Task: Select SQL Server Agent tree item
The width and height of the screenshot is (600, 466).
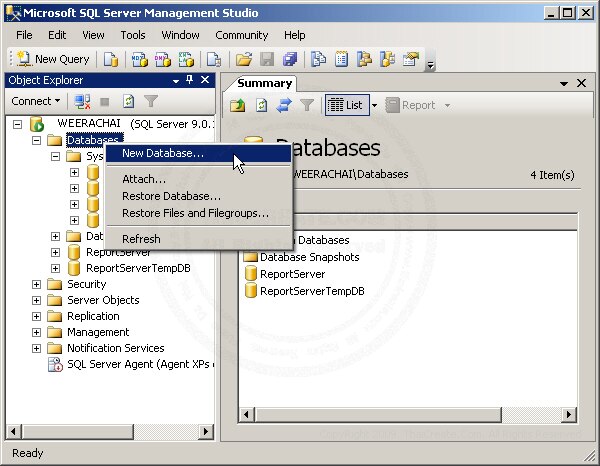Action: click(x=132, y=364)
